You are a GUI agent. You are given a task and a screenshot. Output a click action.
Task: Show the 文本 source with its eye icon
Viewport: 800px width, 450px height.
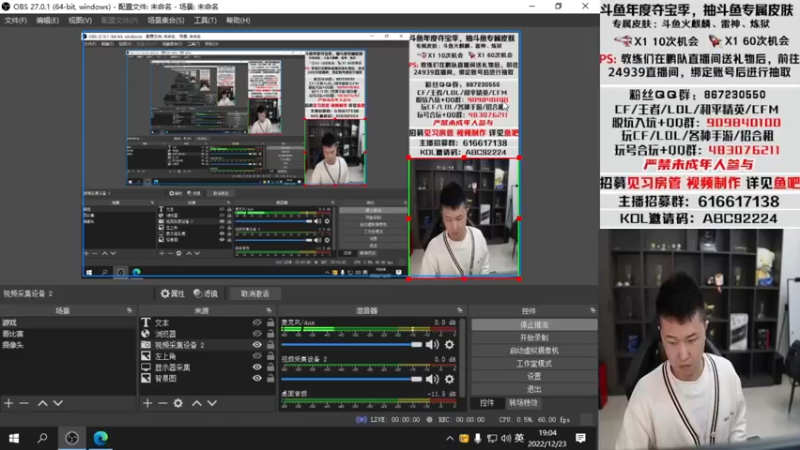click(257, 322)
